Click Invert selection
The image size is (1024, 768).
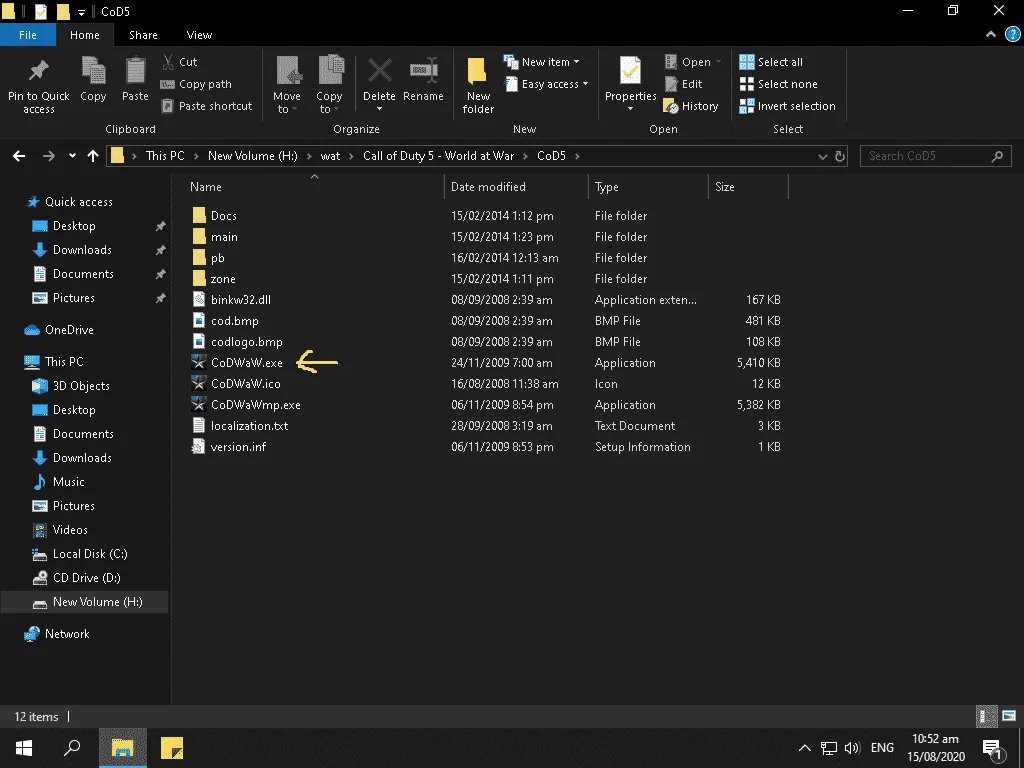788,106
